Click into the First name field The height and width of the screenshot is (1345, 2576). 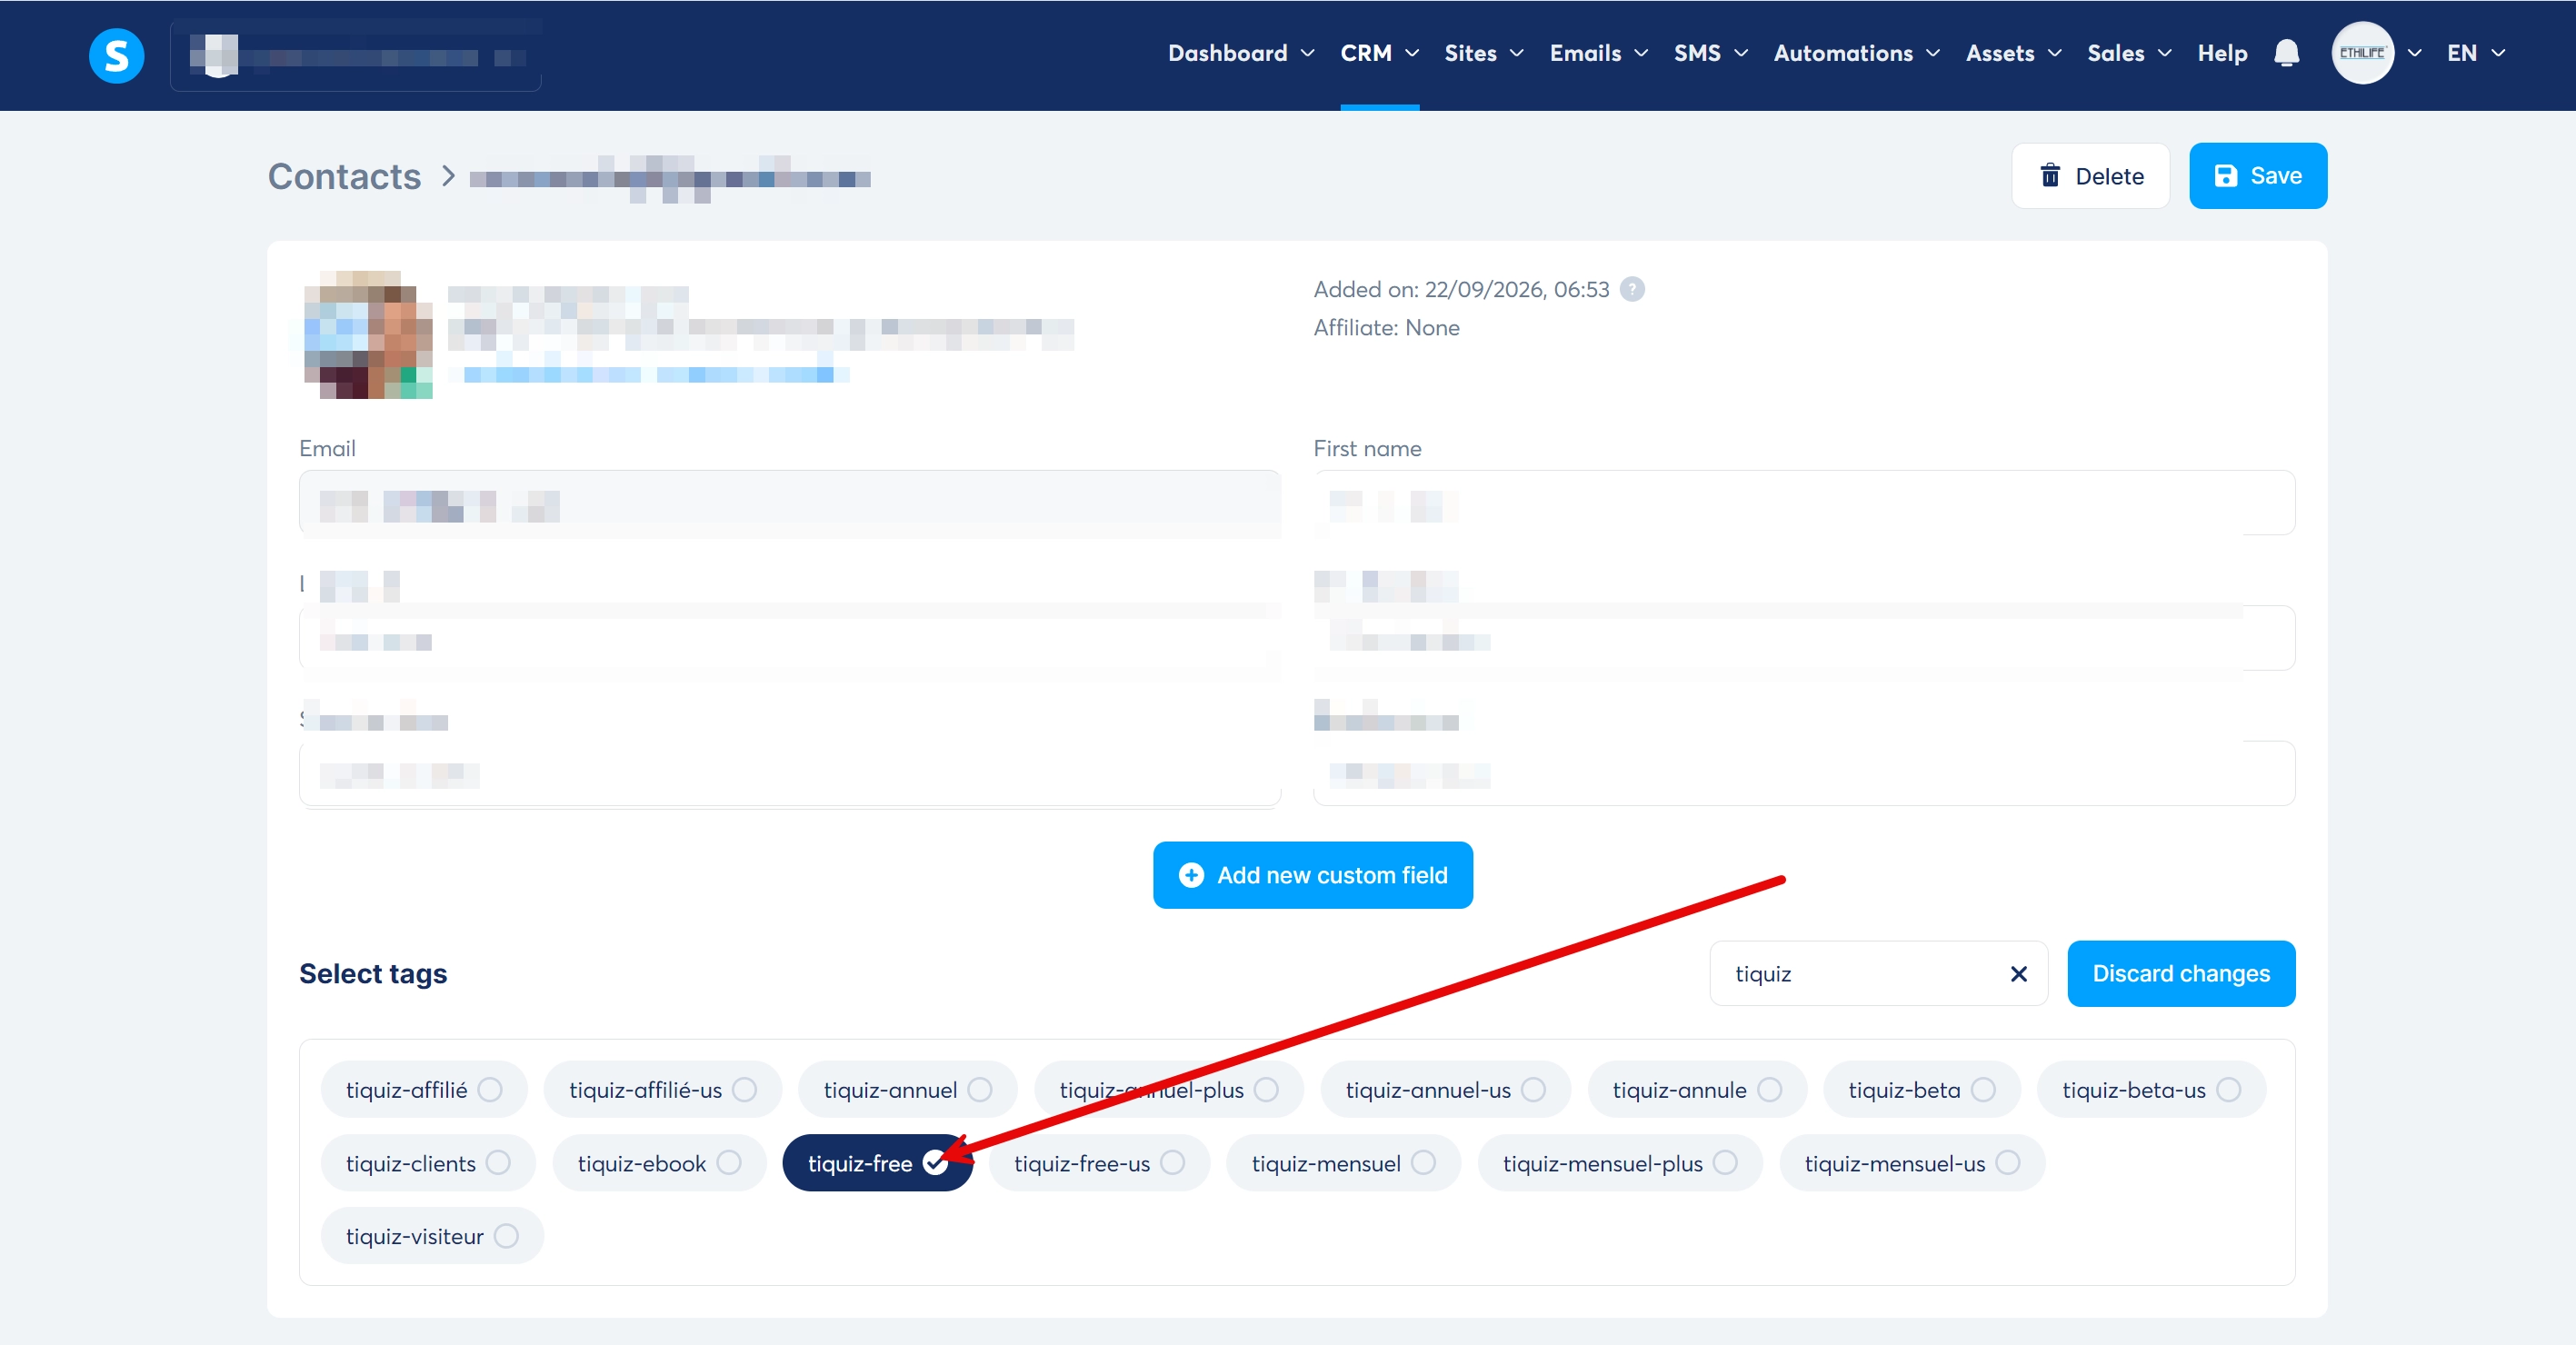[1803, 503]
